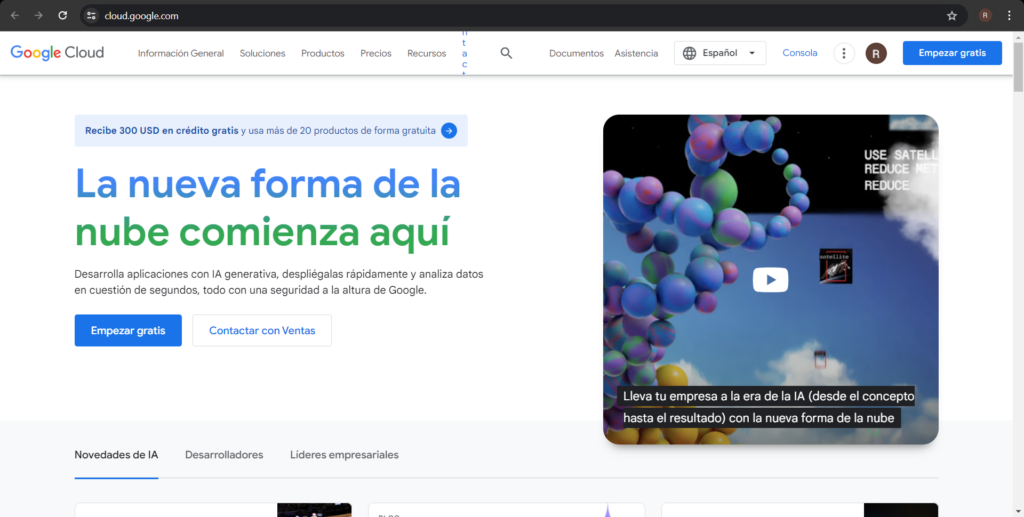Image resolution: width=1024 pixels, height=517 pixels.
Task: Open Información General menu
Action: tap(181, 54)
